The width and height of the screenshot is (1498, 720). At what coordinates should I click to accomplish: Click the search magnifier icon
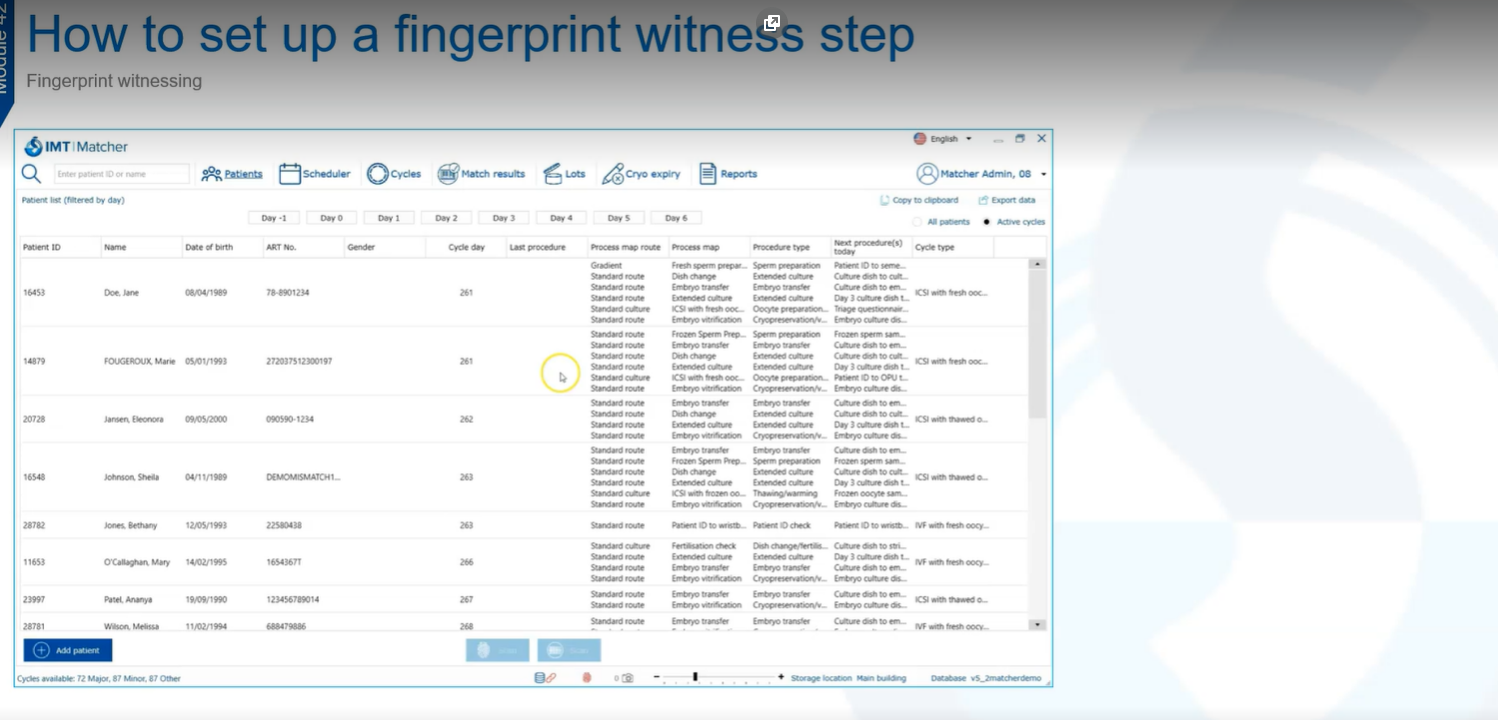pyautogui.click(x=31, y=174)
